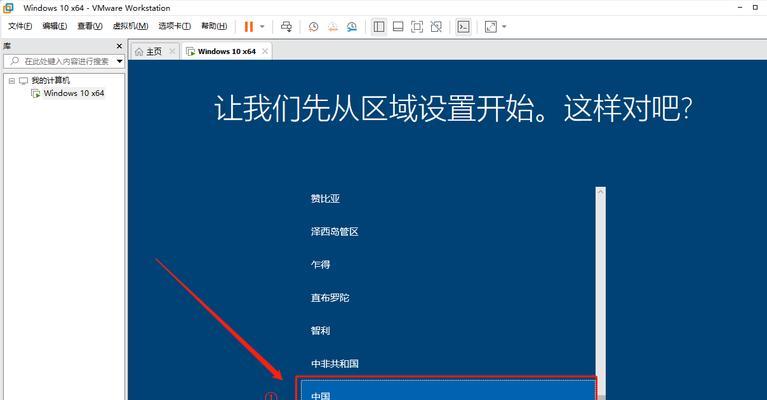Open the 编辑(E) menu
The image size is (767, 400).
tap(55, 26)
